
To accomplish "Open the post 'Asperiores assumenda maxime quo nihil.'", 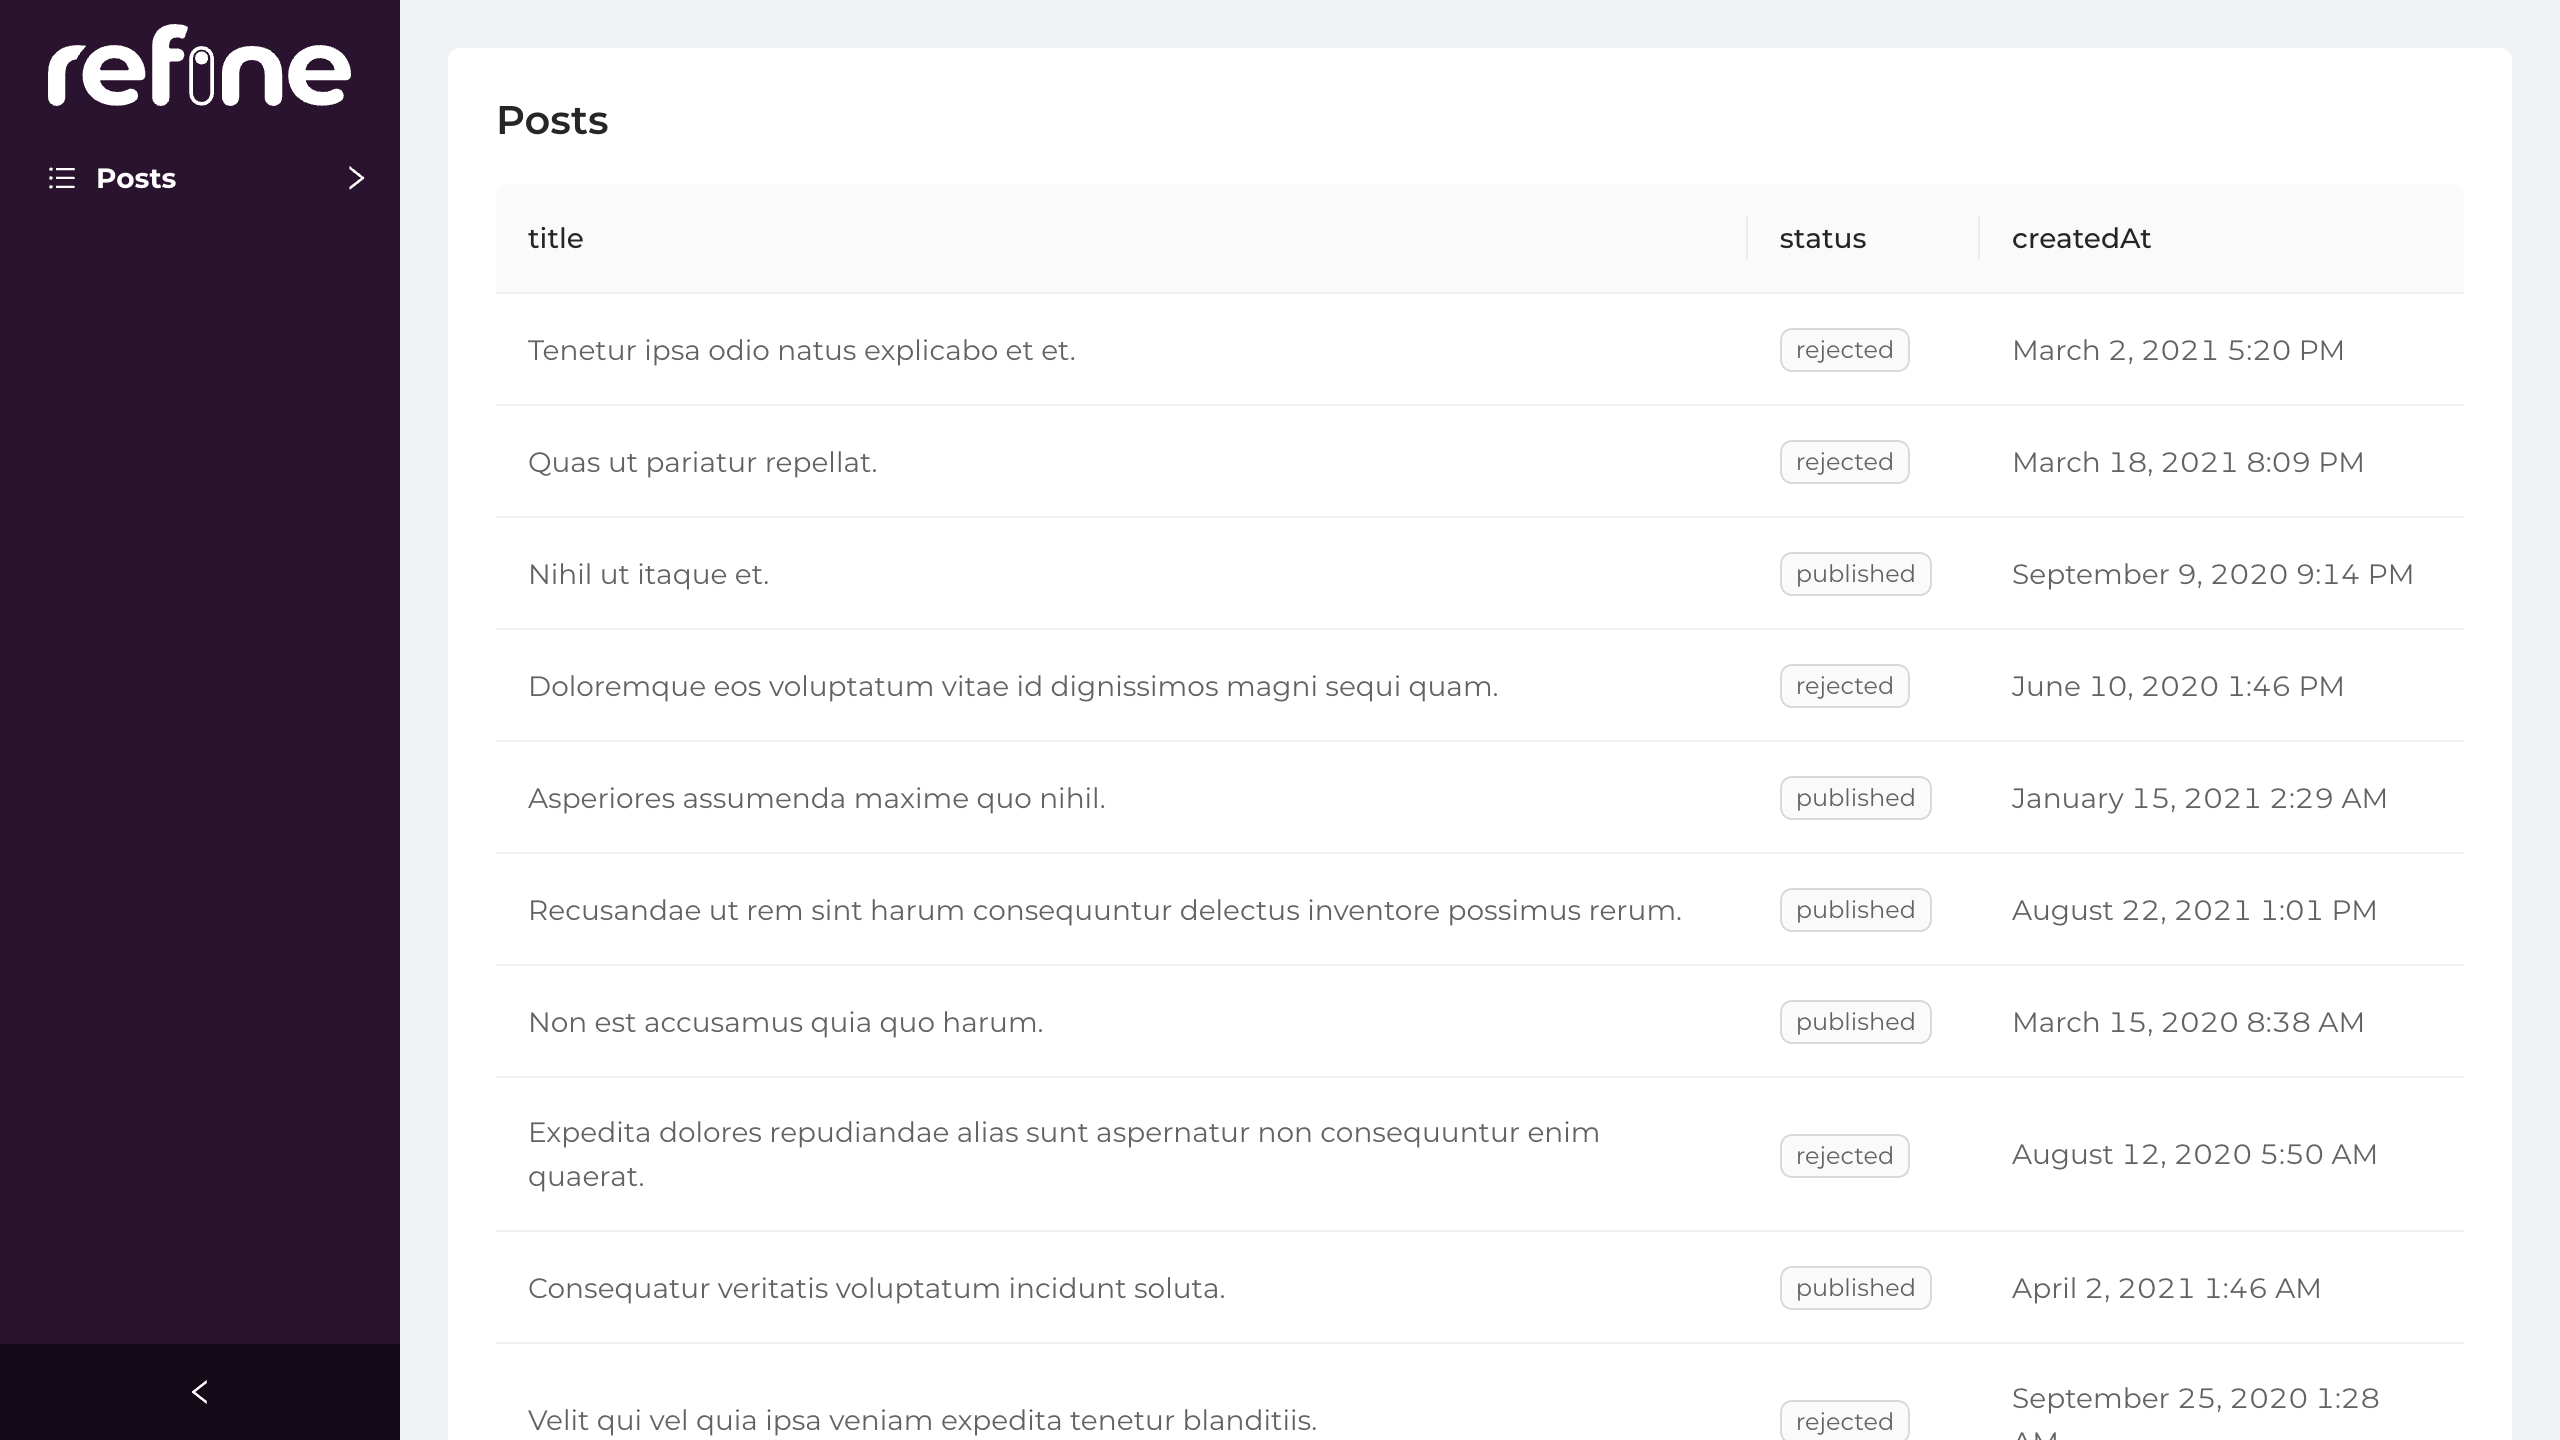I will coord(816,797).
